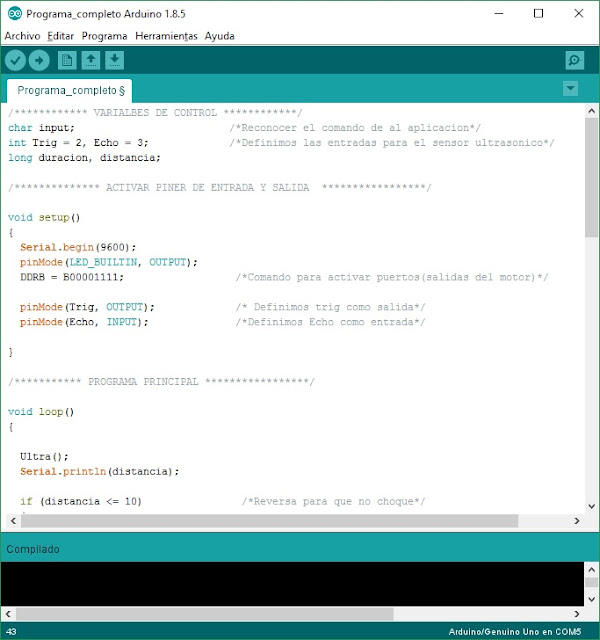Click the window title 'Programa_completo Arduino 1.8.5'
Viewport: 600px width, 640px height.
[x=106, y=14]
